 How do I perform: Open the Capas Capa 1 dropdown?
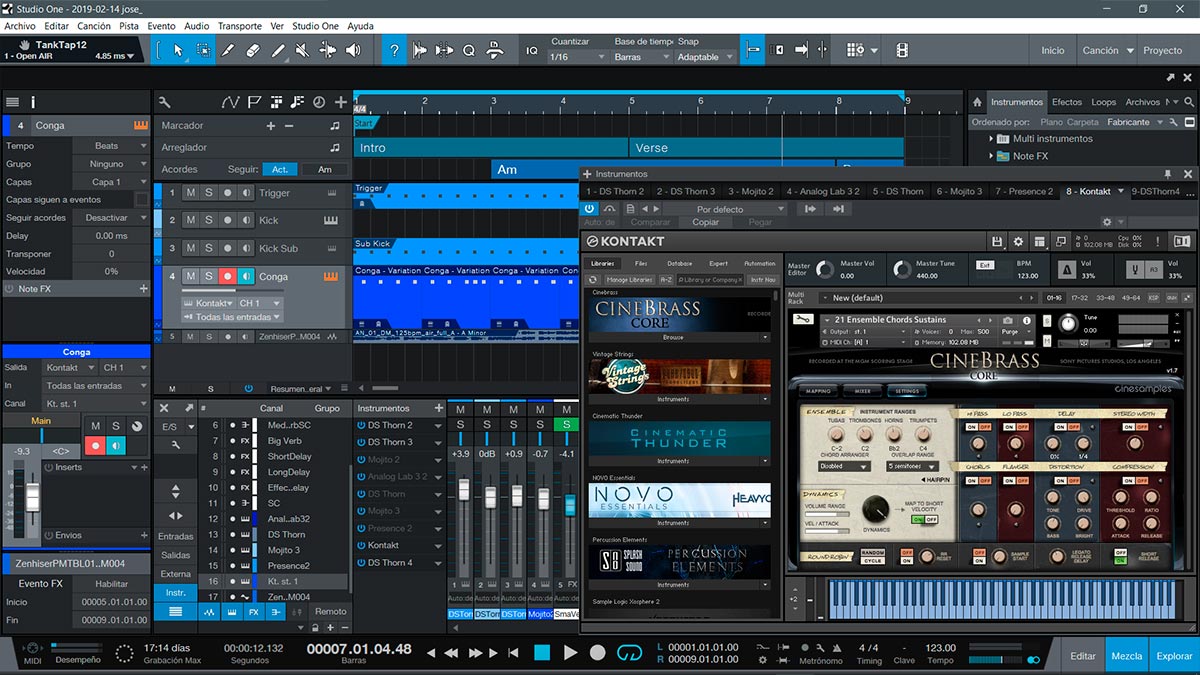[x=110, y=182]
